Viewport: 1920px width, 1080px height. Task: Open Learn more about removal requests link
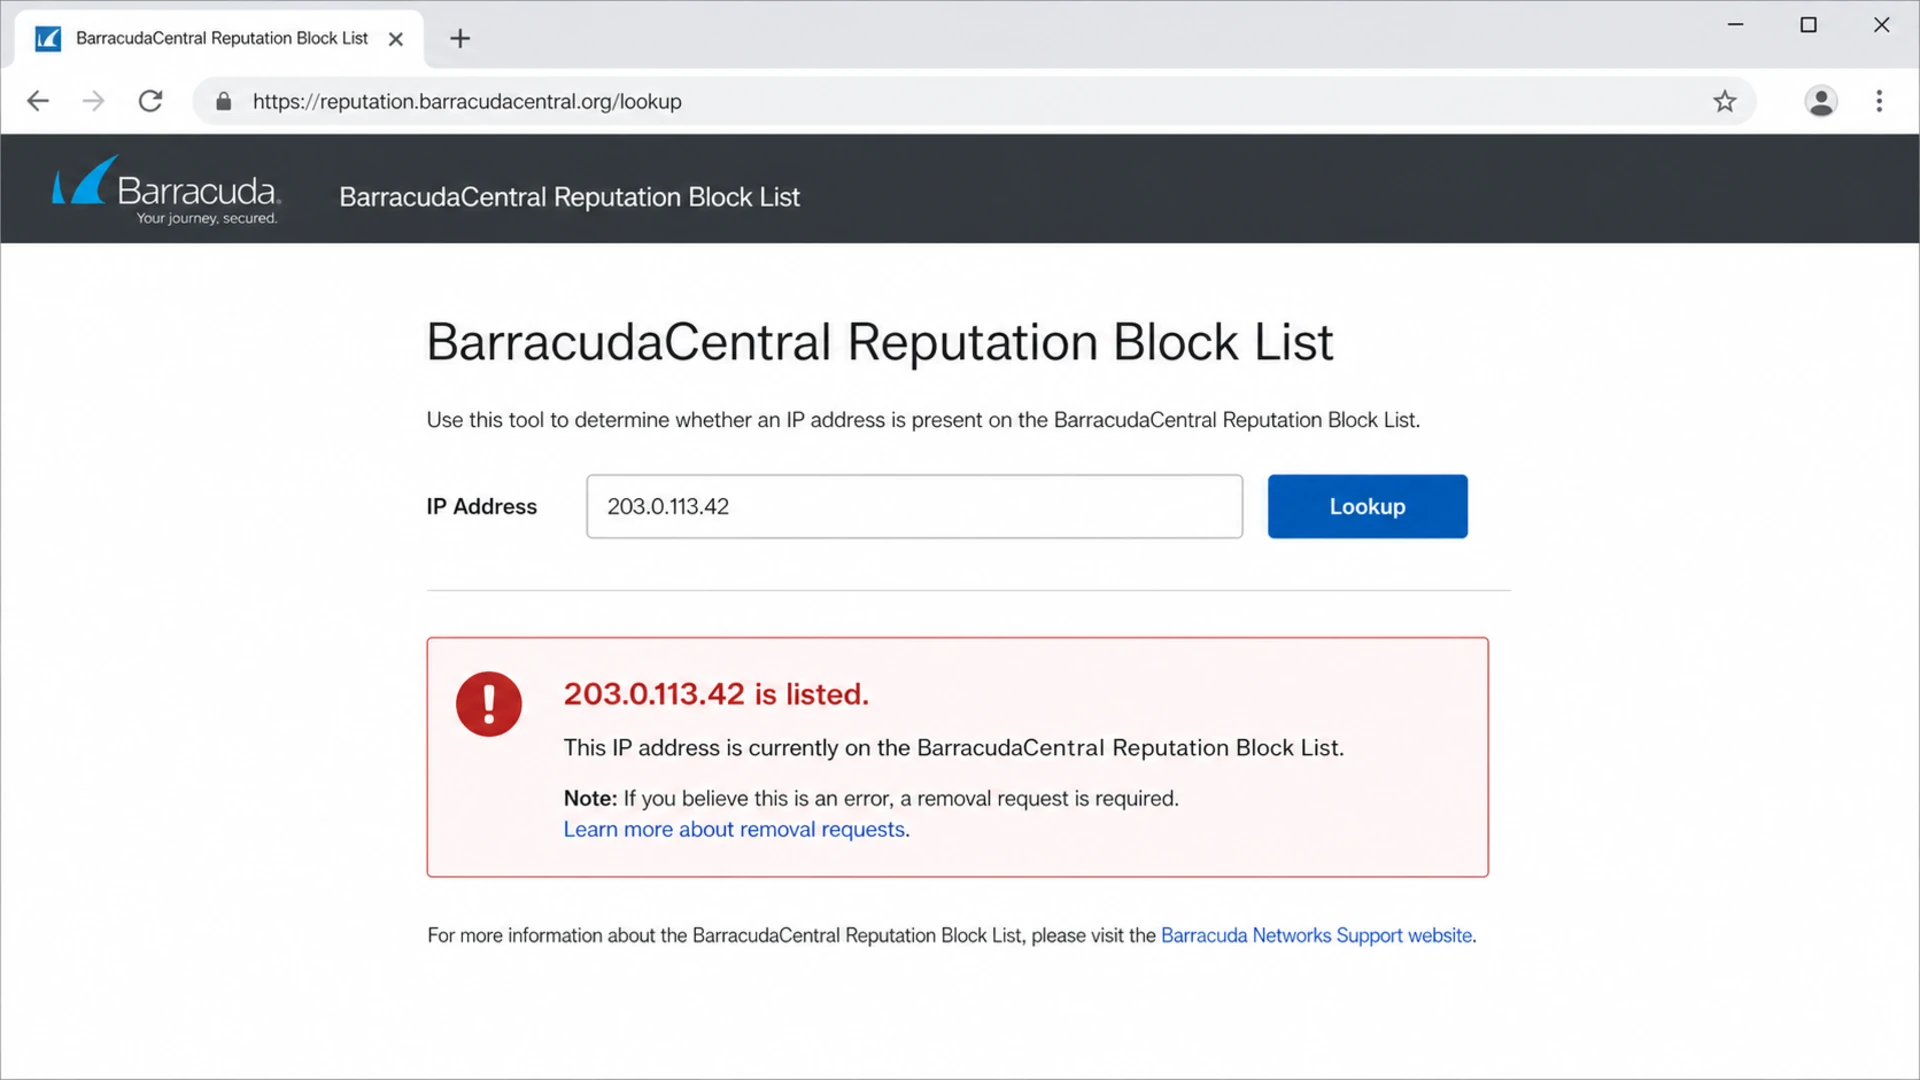pos(735,829)
